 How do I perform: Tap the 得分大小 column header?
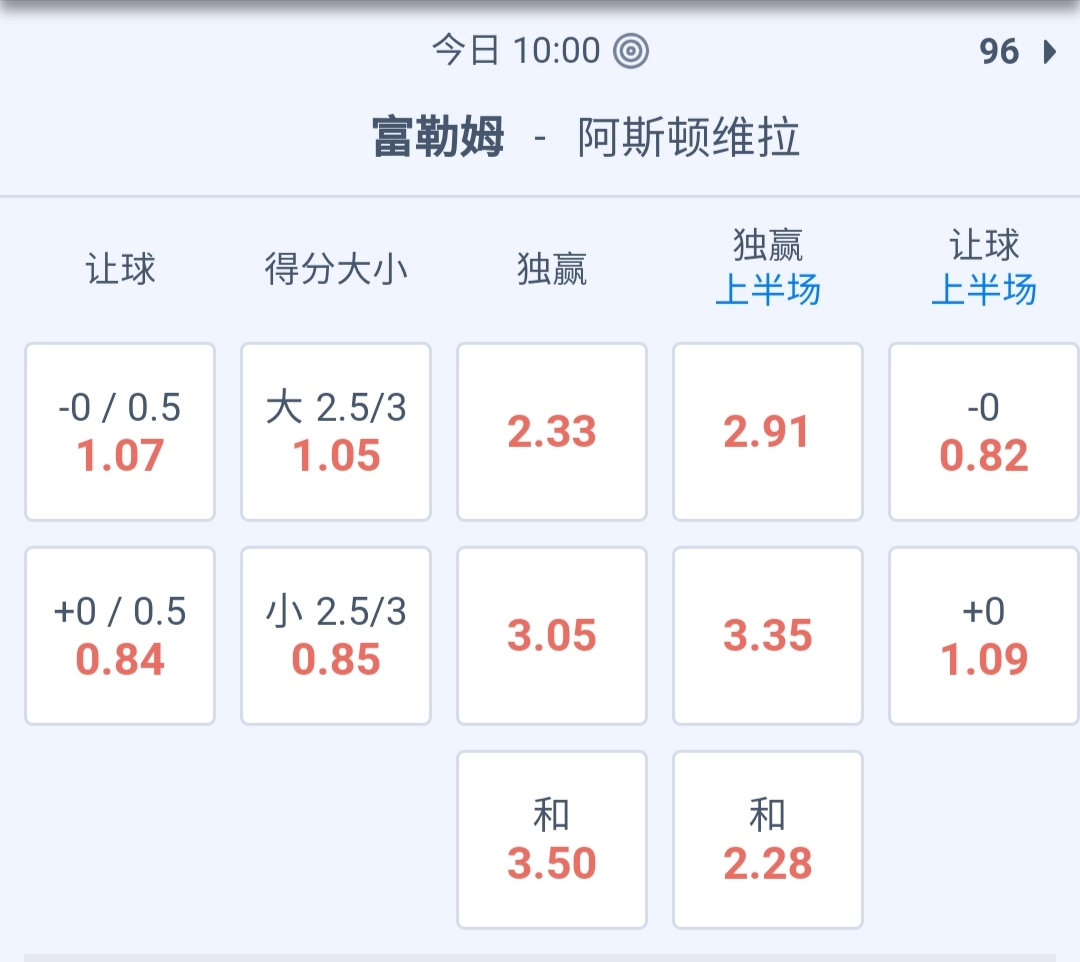336,269
